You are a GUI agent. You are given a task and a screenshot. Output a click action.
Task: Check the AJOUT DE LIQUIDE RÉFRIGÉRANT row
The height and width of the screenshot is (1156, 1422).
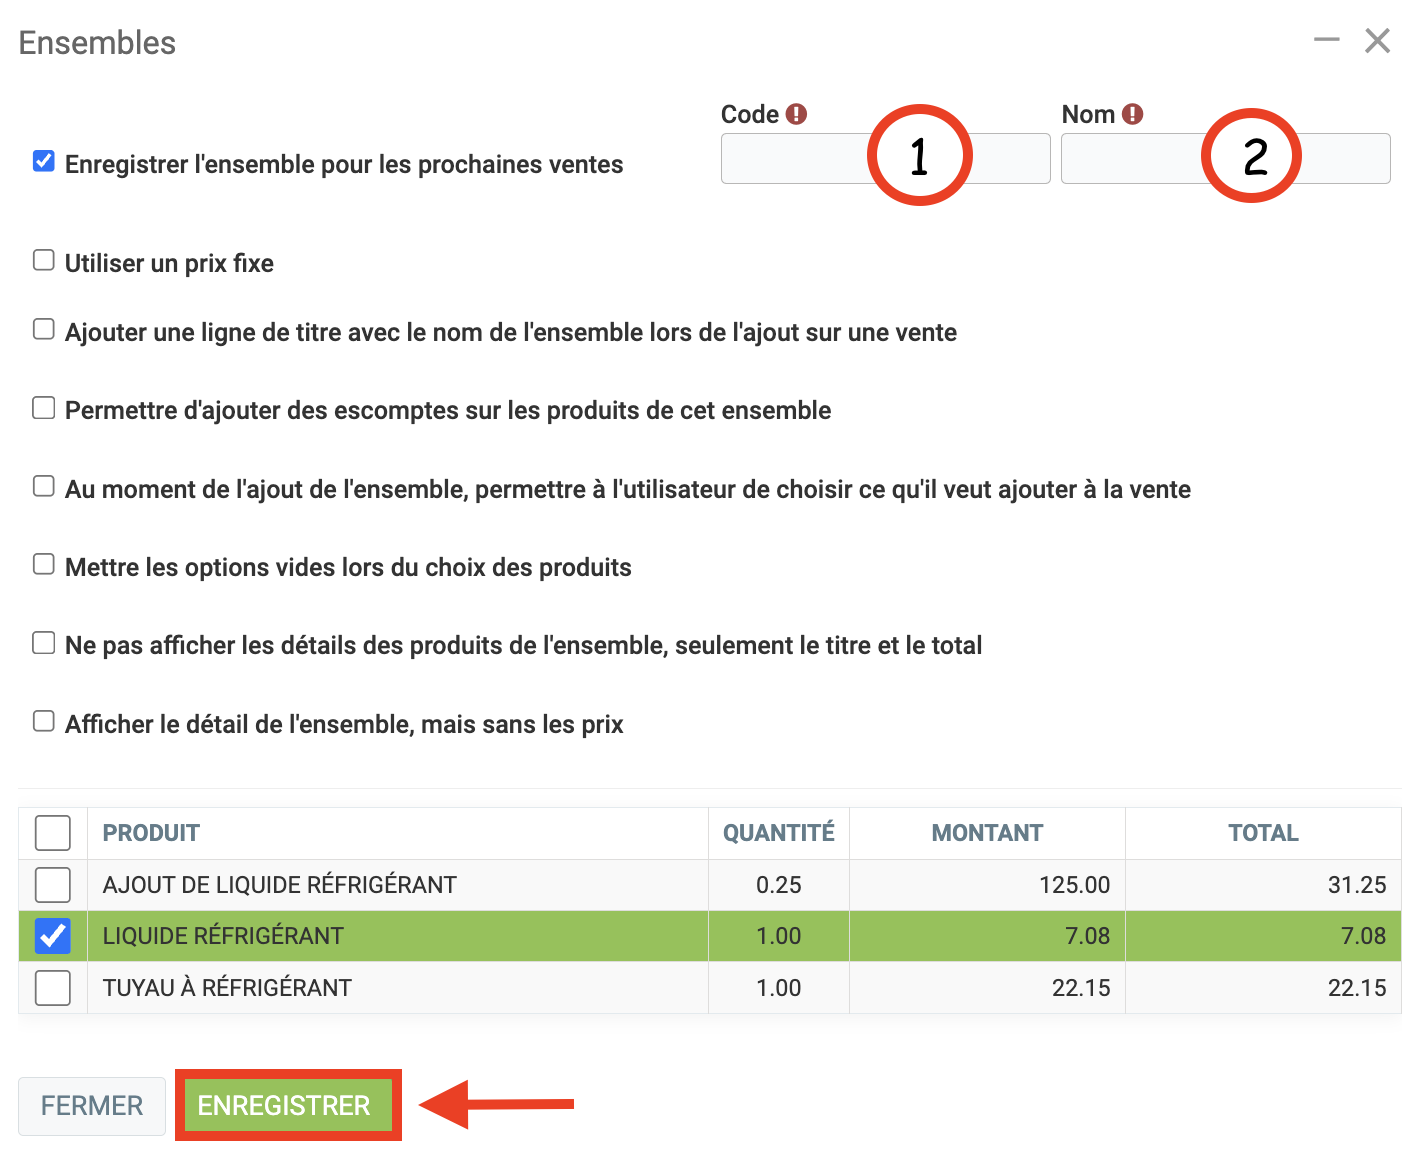pyautogui.click(x=53, y=885)
